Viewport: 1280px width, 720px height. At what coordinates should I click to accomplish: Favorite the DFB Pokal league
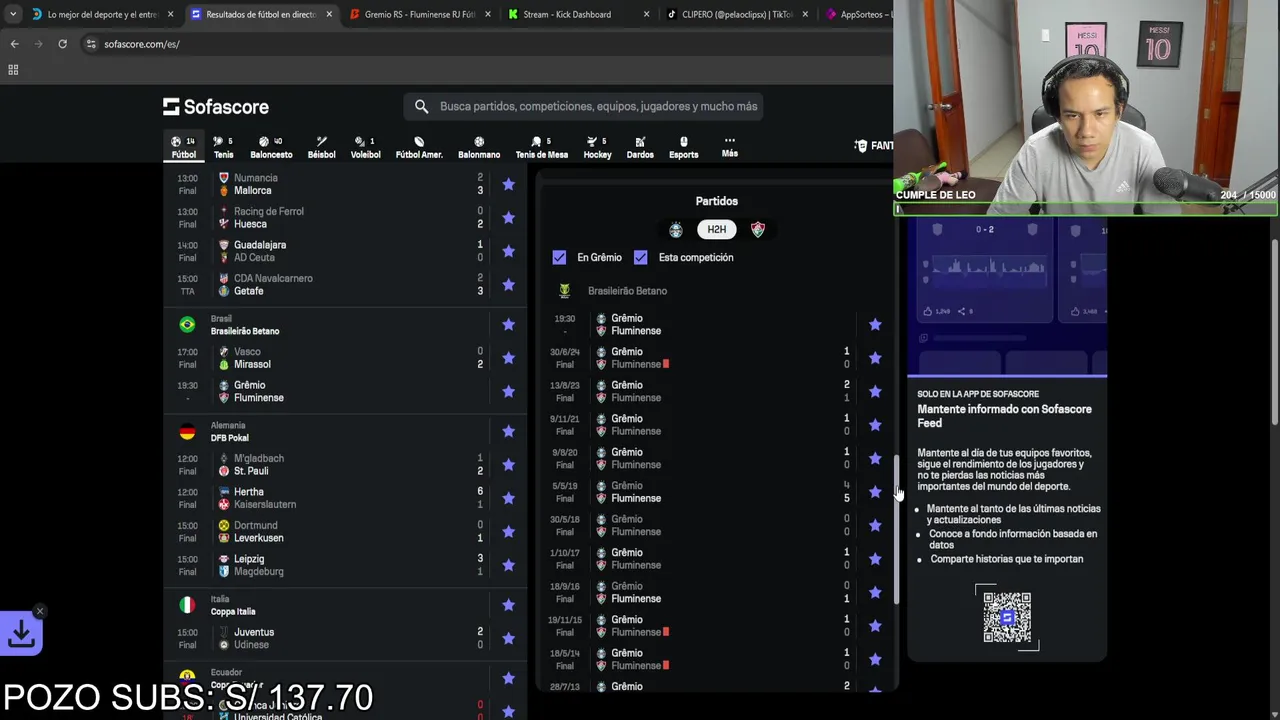508,431
